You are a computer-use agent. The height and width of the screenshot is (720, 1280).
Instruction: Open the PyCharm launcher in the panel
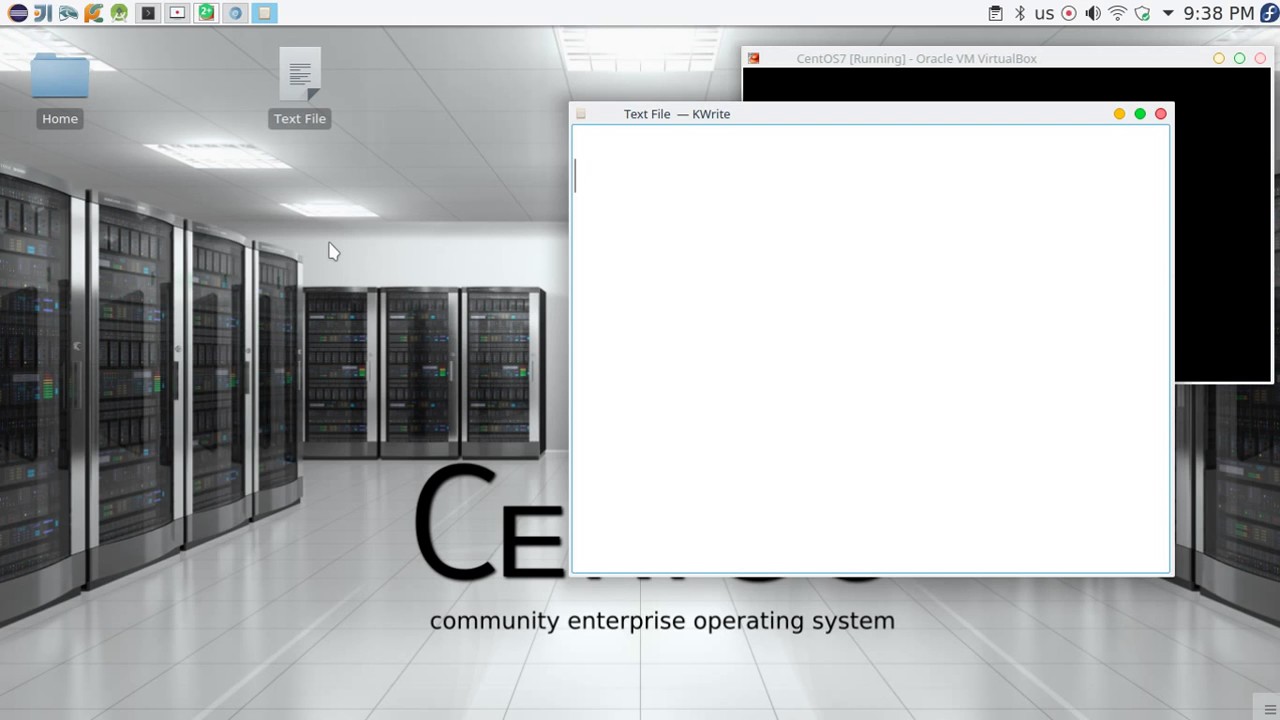point(93,13)
